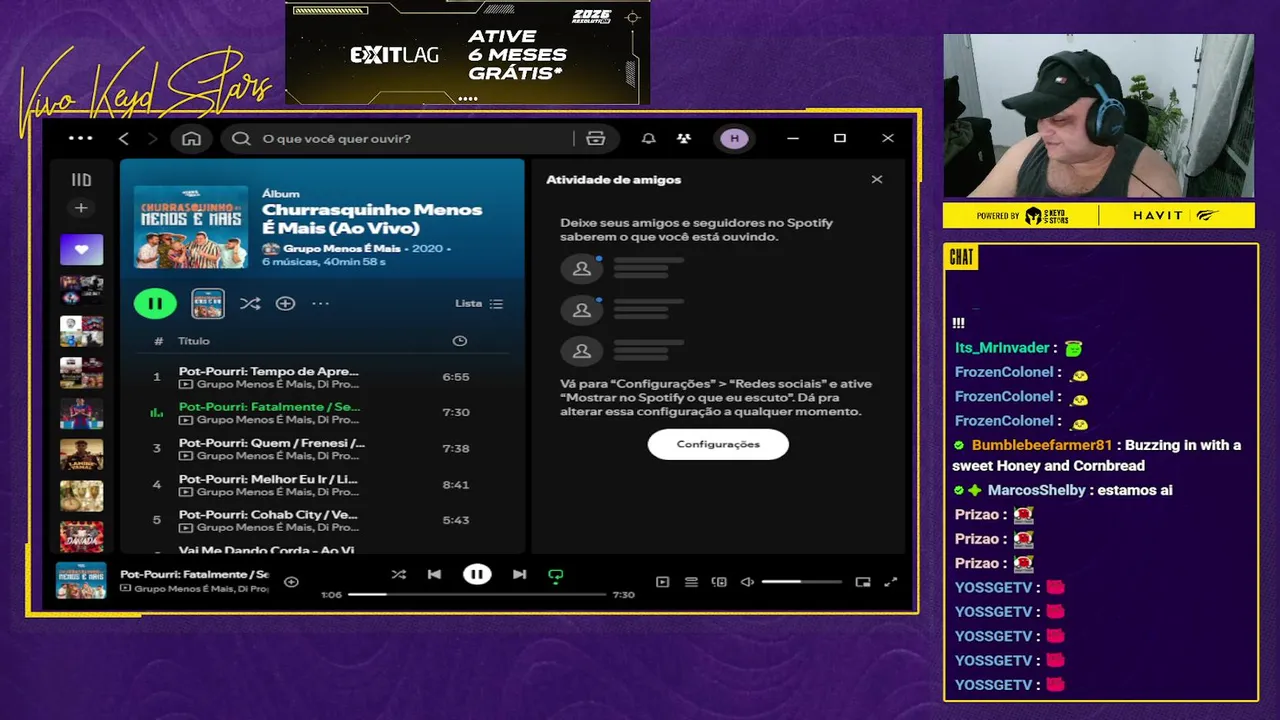Enter fullscreen player mode
The height and width of the screenshot is (720, 1280).
click(x=891, y=582)
